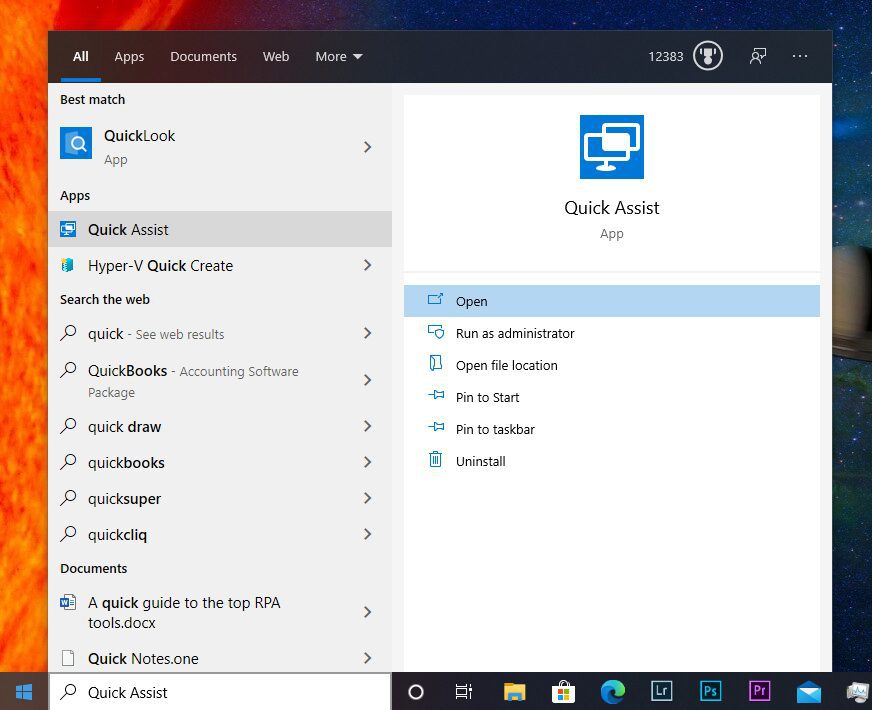Expand the QuickLook result chevron
The image size is (872, 710).
coord(367,147)
